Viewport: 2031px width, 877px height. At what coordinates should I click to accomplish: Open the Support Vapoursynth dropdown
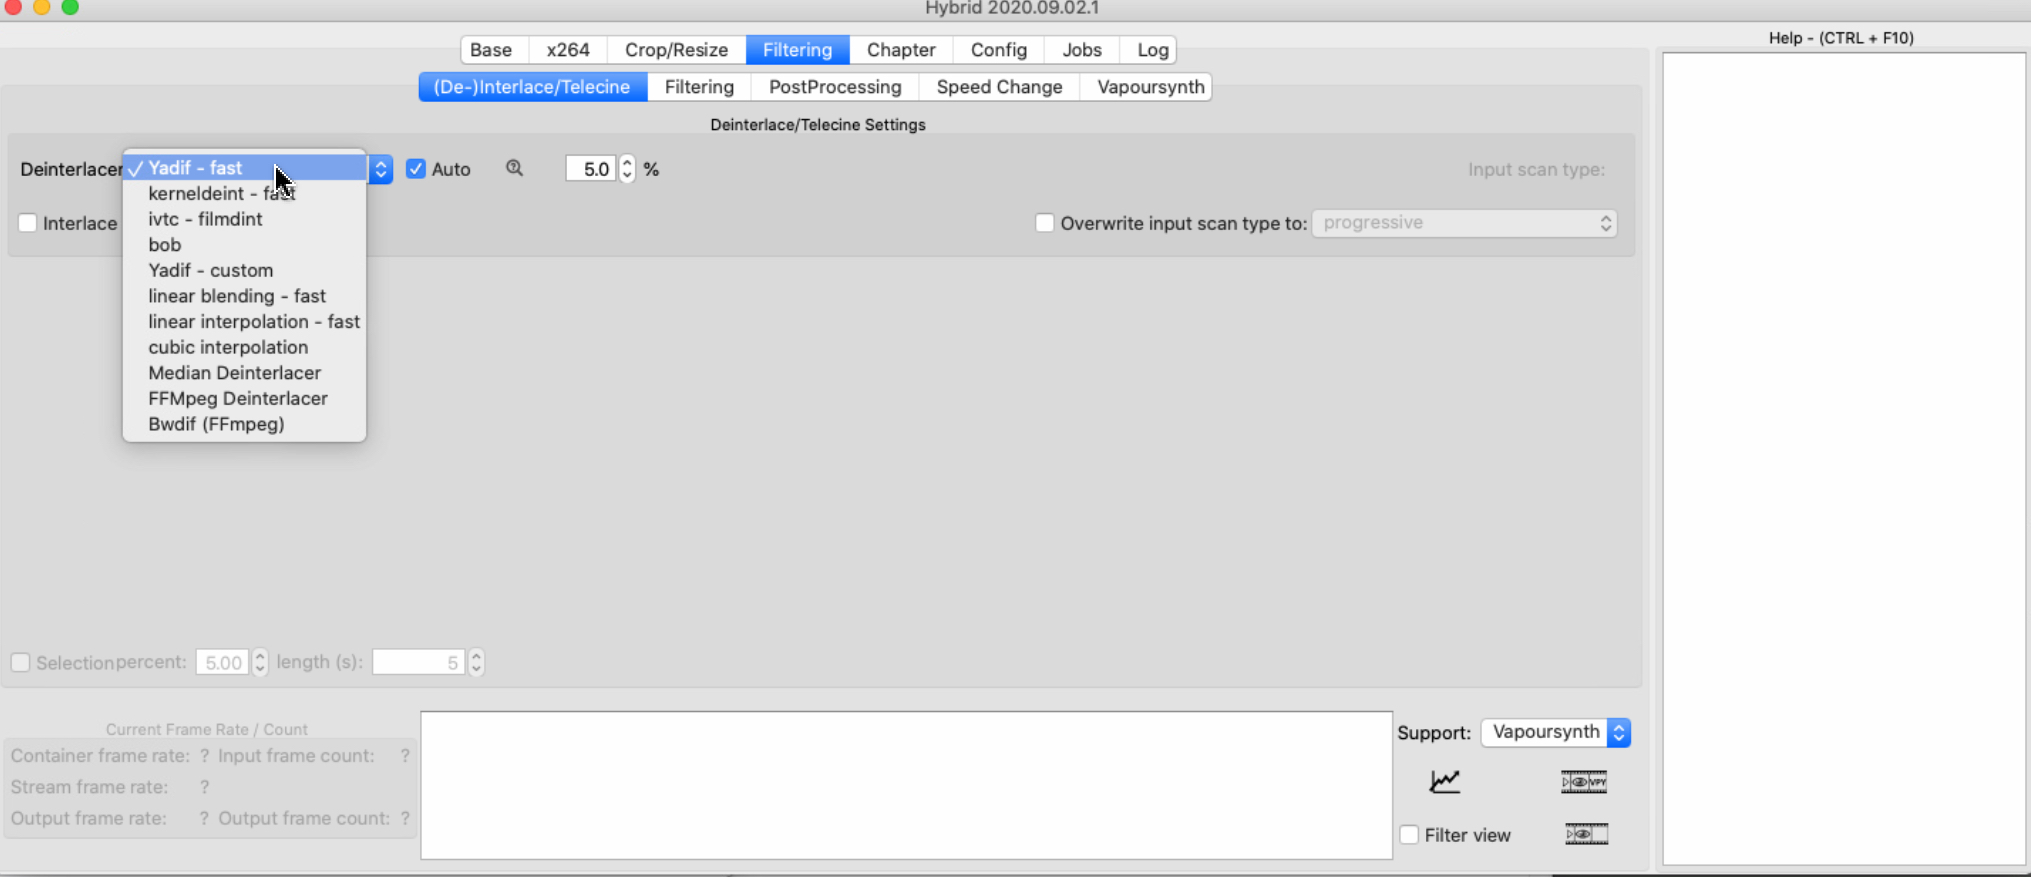(x=1555, y=732)
